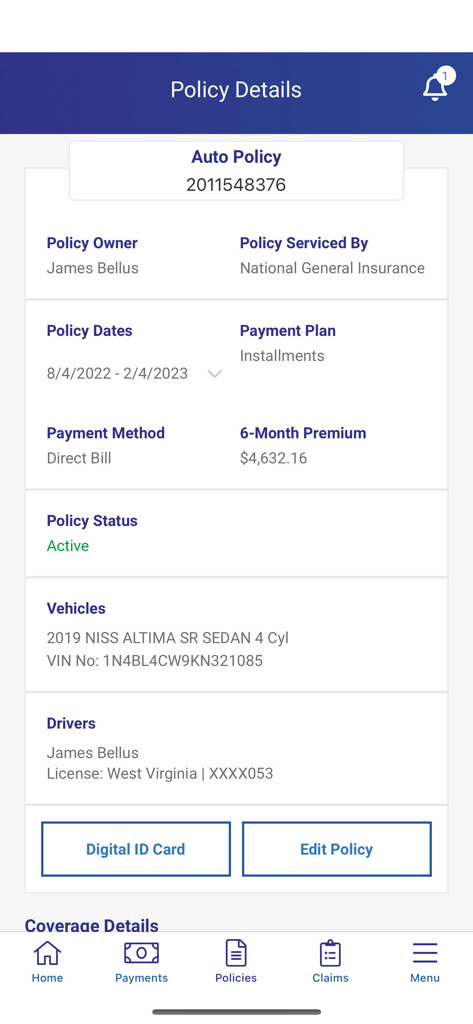Open the Payments money icon
Viewport: 473px width, 1024px height.
click(141, 953)
